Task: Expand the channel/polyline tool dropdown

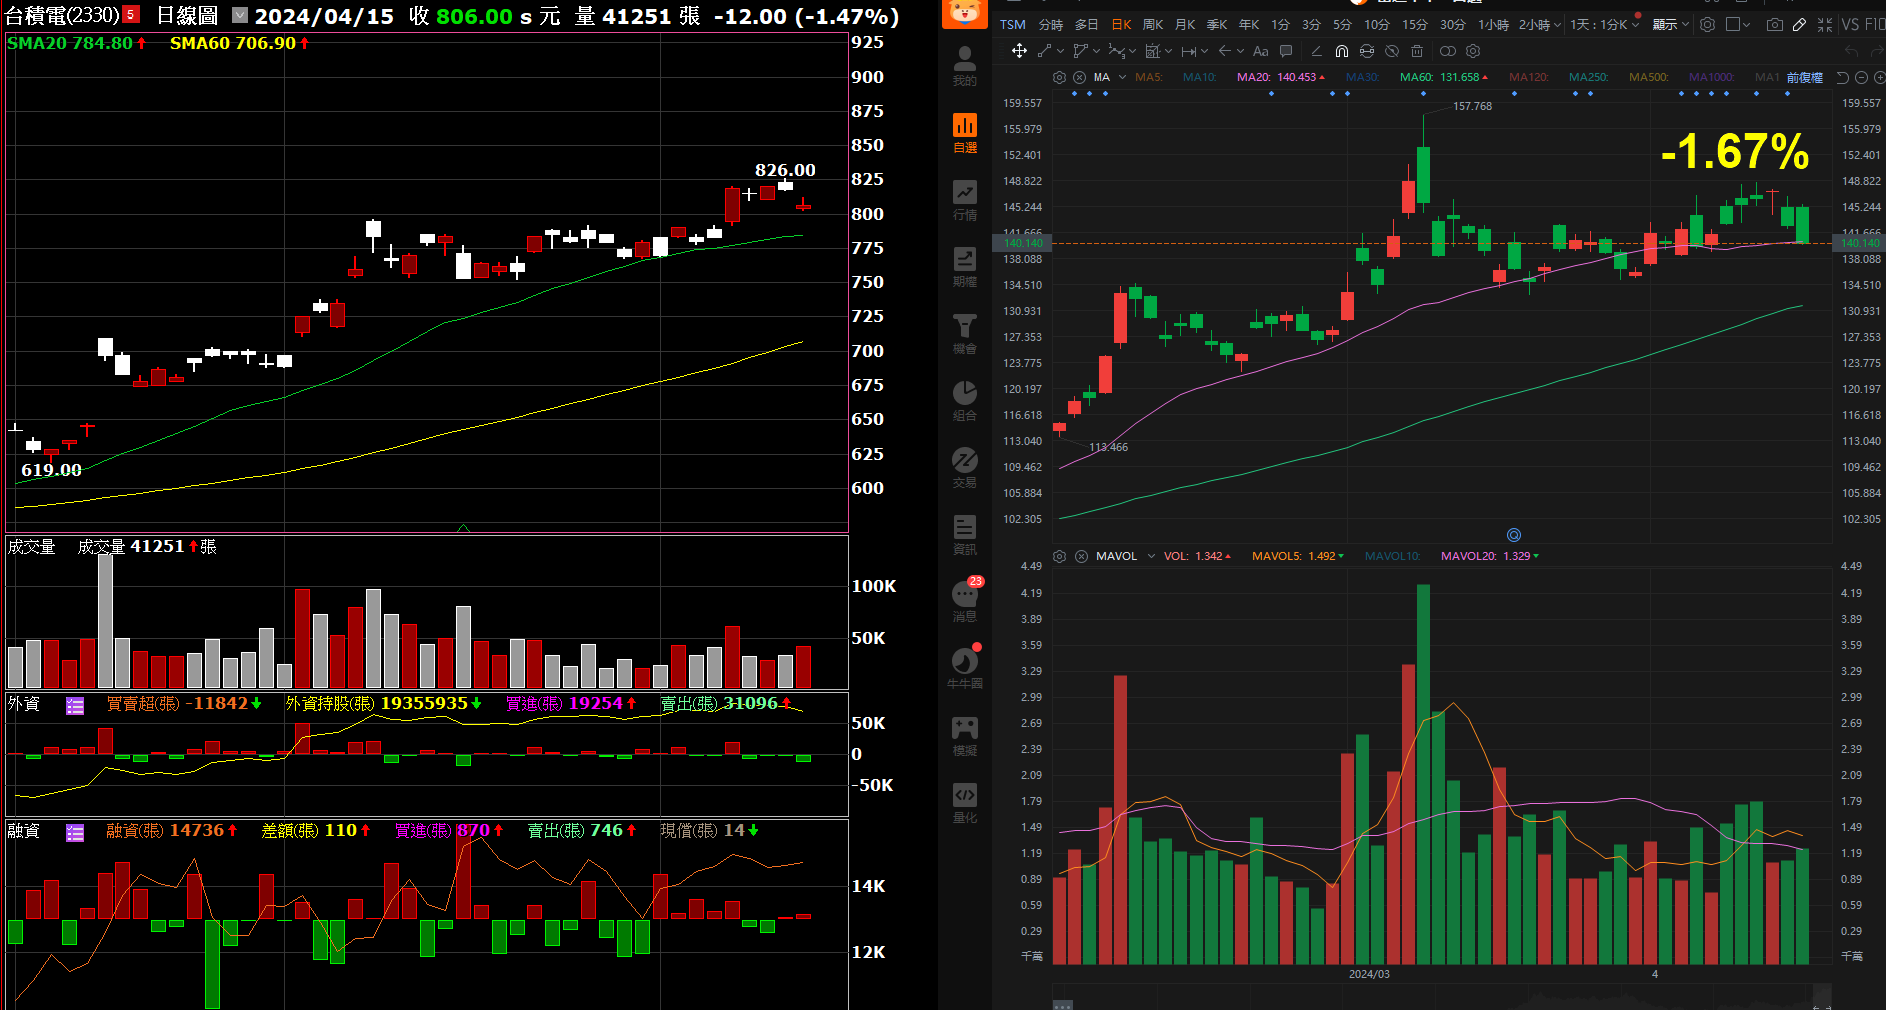Action: click(1096, 51)
